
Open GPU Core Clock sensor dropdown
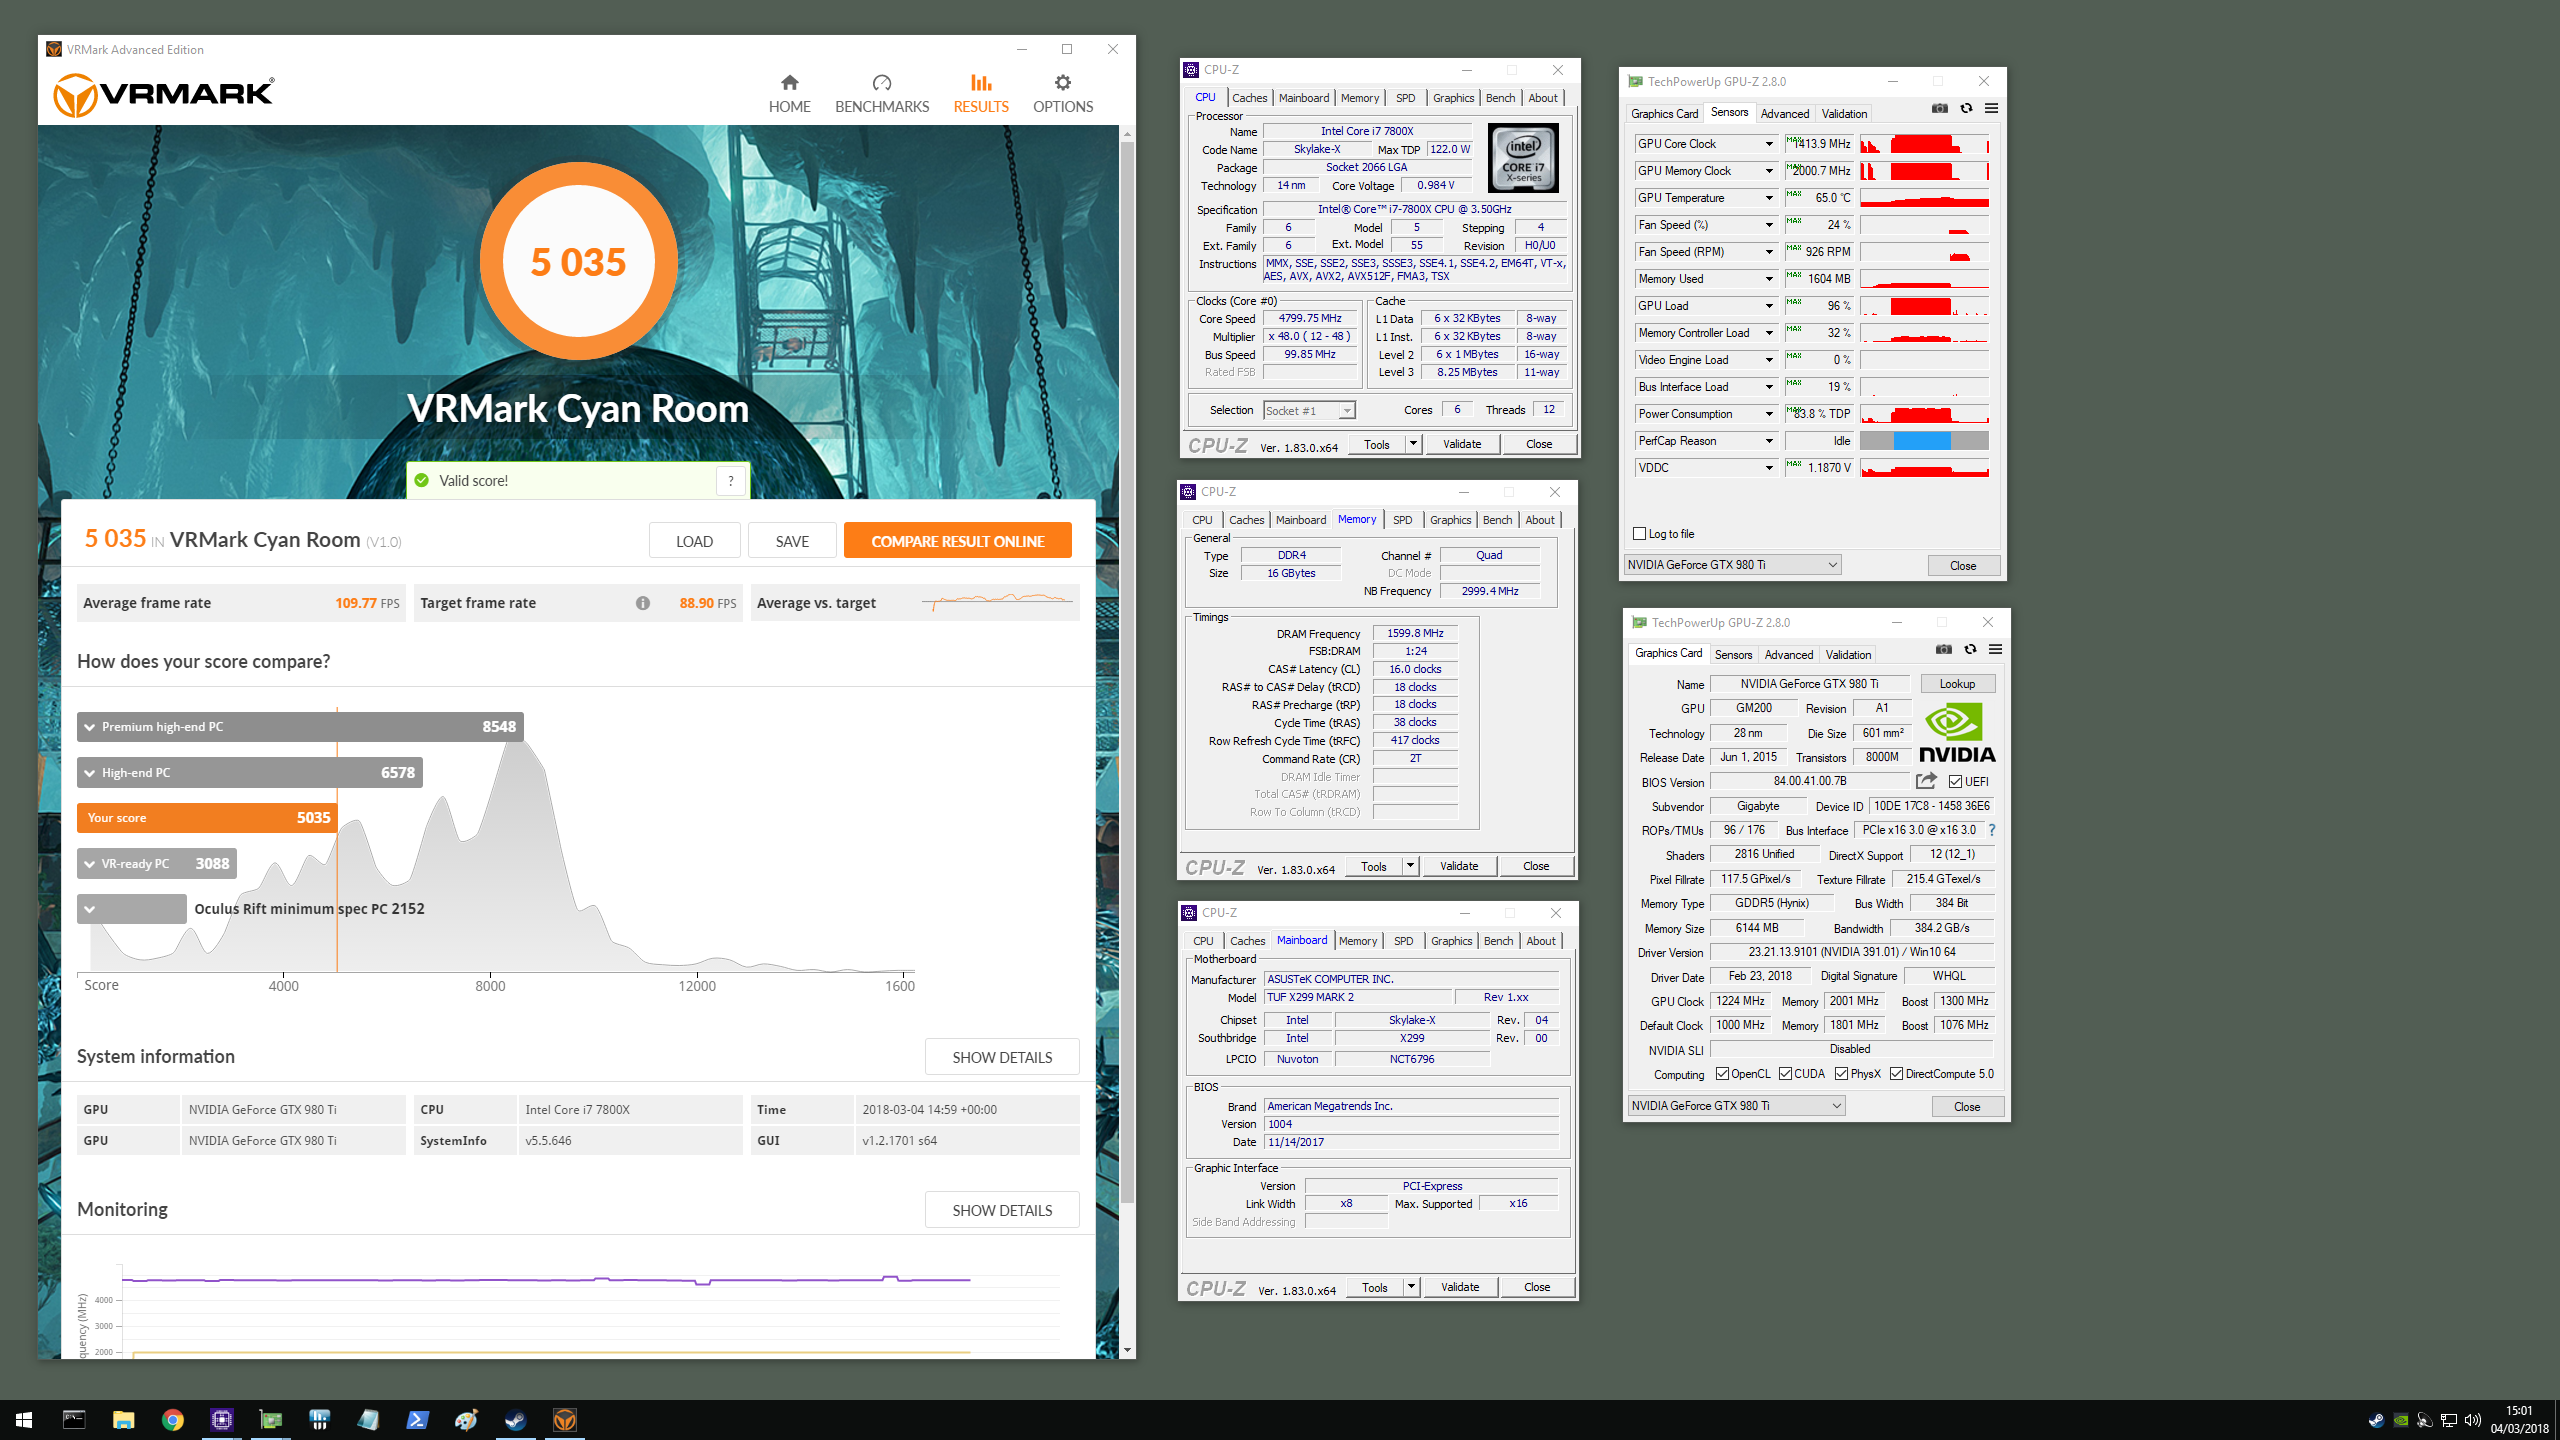coord(1768,144)
